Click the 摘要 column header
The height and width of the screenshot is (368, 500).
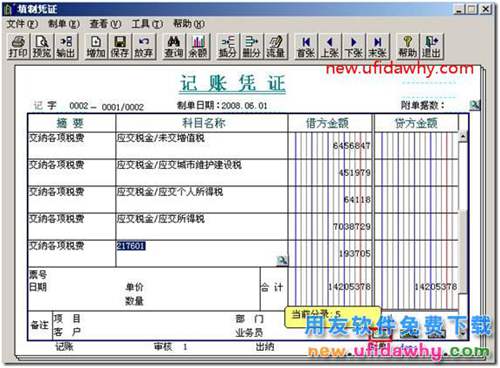pos(72,123)
